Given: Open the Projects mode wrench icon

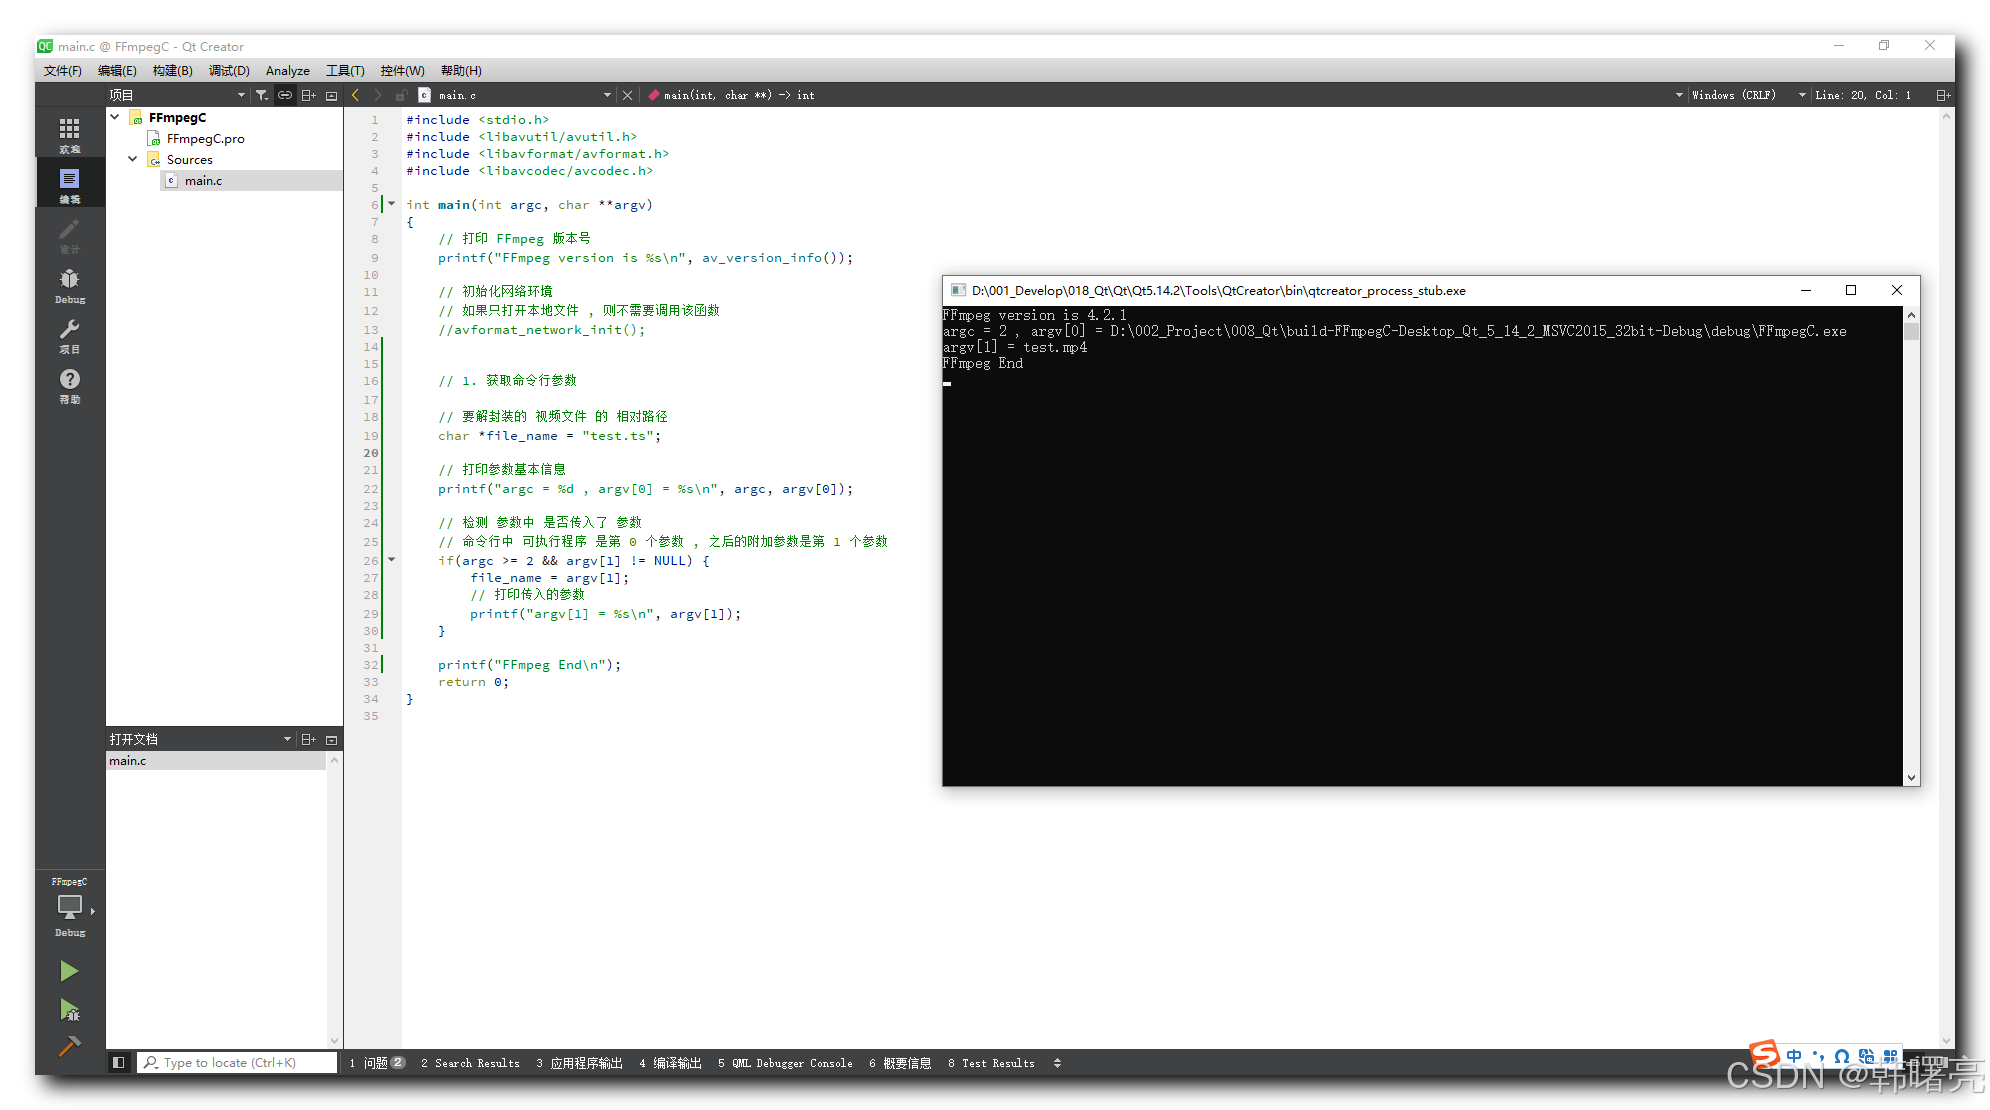Looking at the screenshot, I should click(69, 335).
